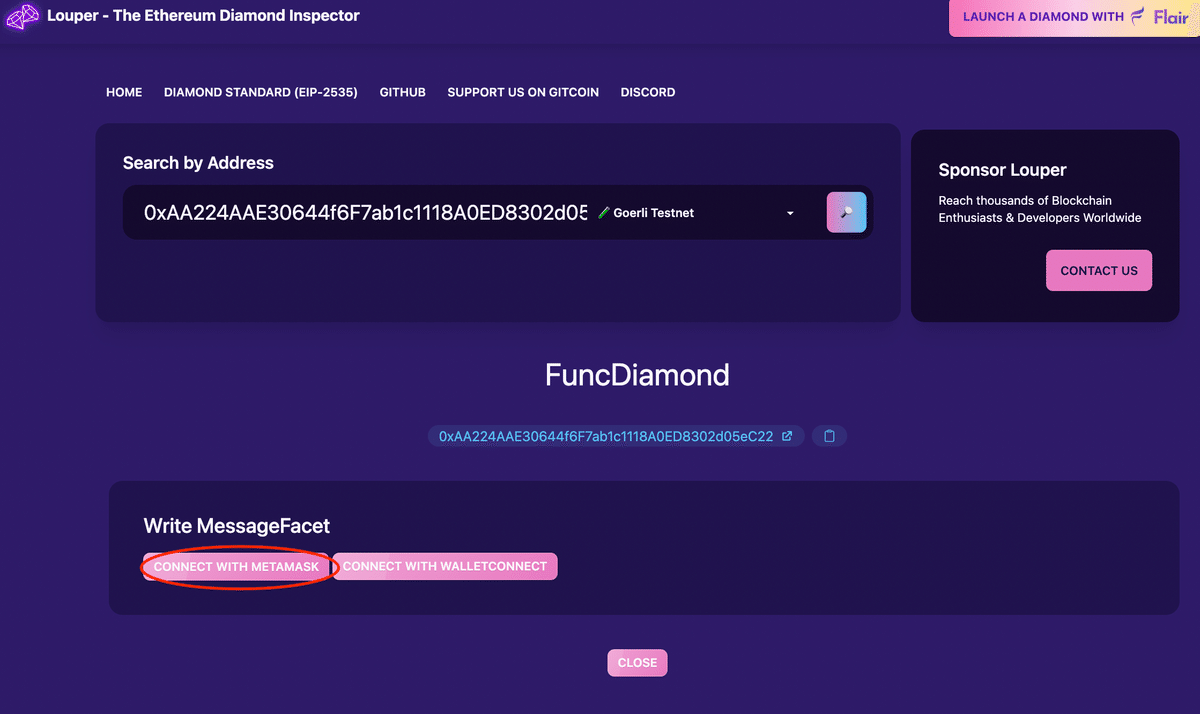Open SUPPORT US ON GITCOIN link
Image resolution: width=1200 pixels, height=714 pixels.
[x=523, y=92]
